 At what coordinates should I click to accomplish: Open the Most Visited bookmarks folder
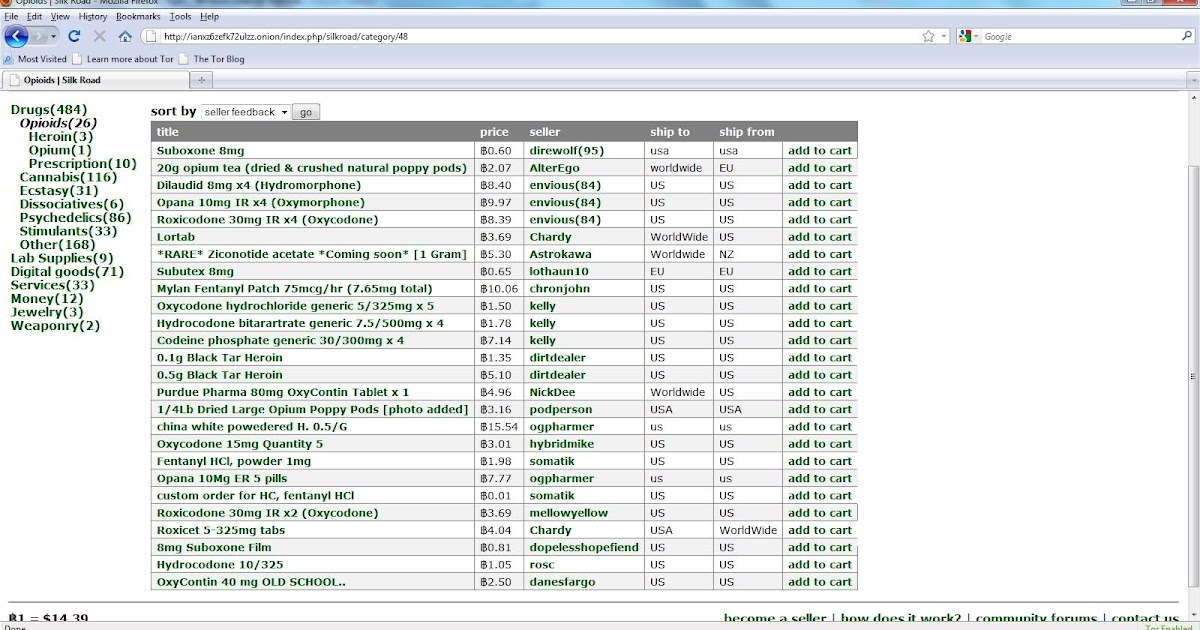click(x=36, y=59)
